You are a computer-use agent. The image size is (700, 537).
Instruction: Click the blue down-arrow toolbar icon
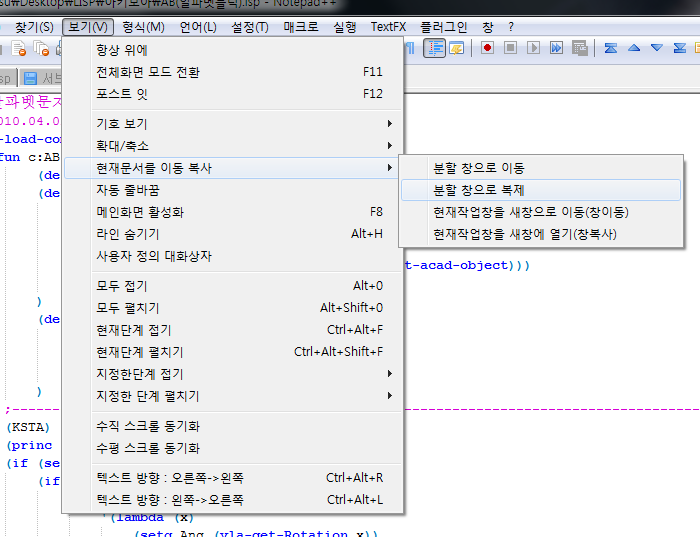coord(657,48)
